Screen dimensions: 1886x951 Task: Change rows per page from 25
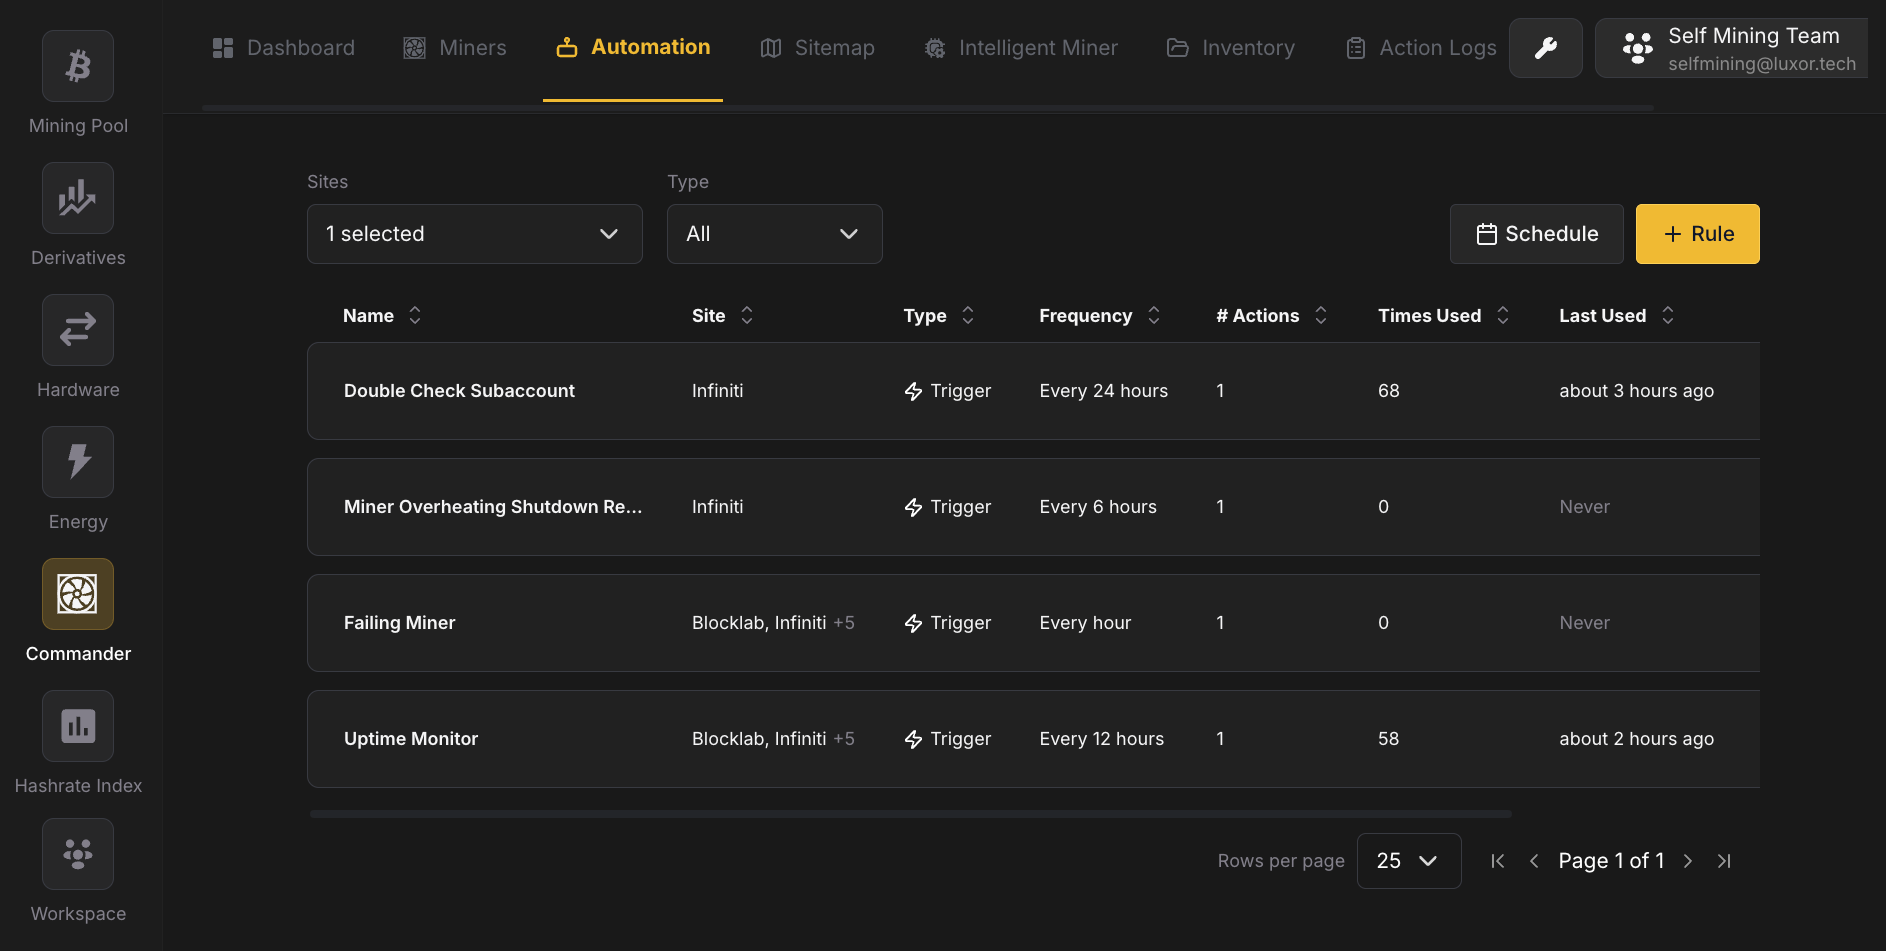1408,860
